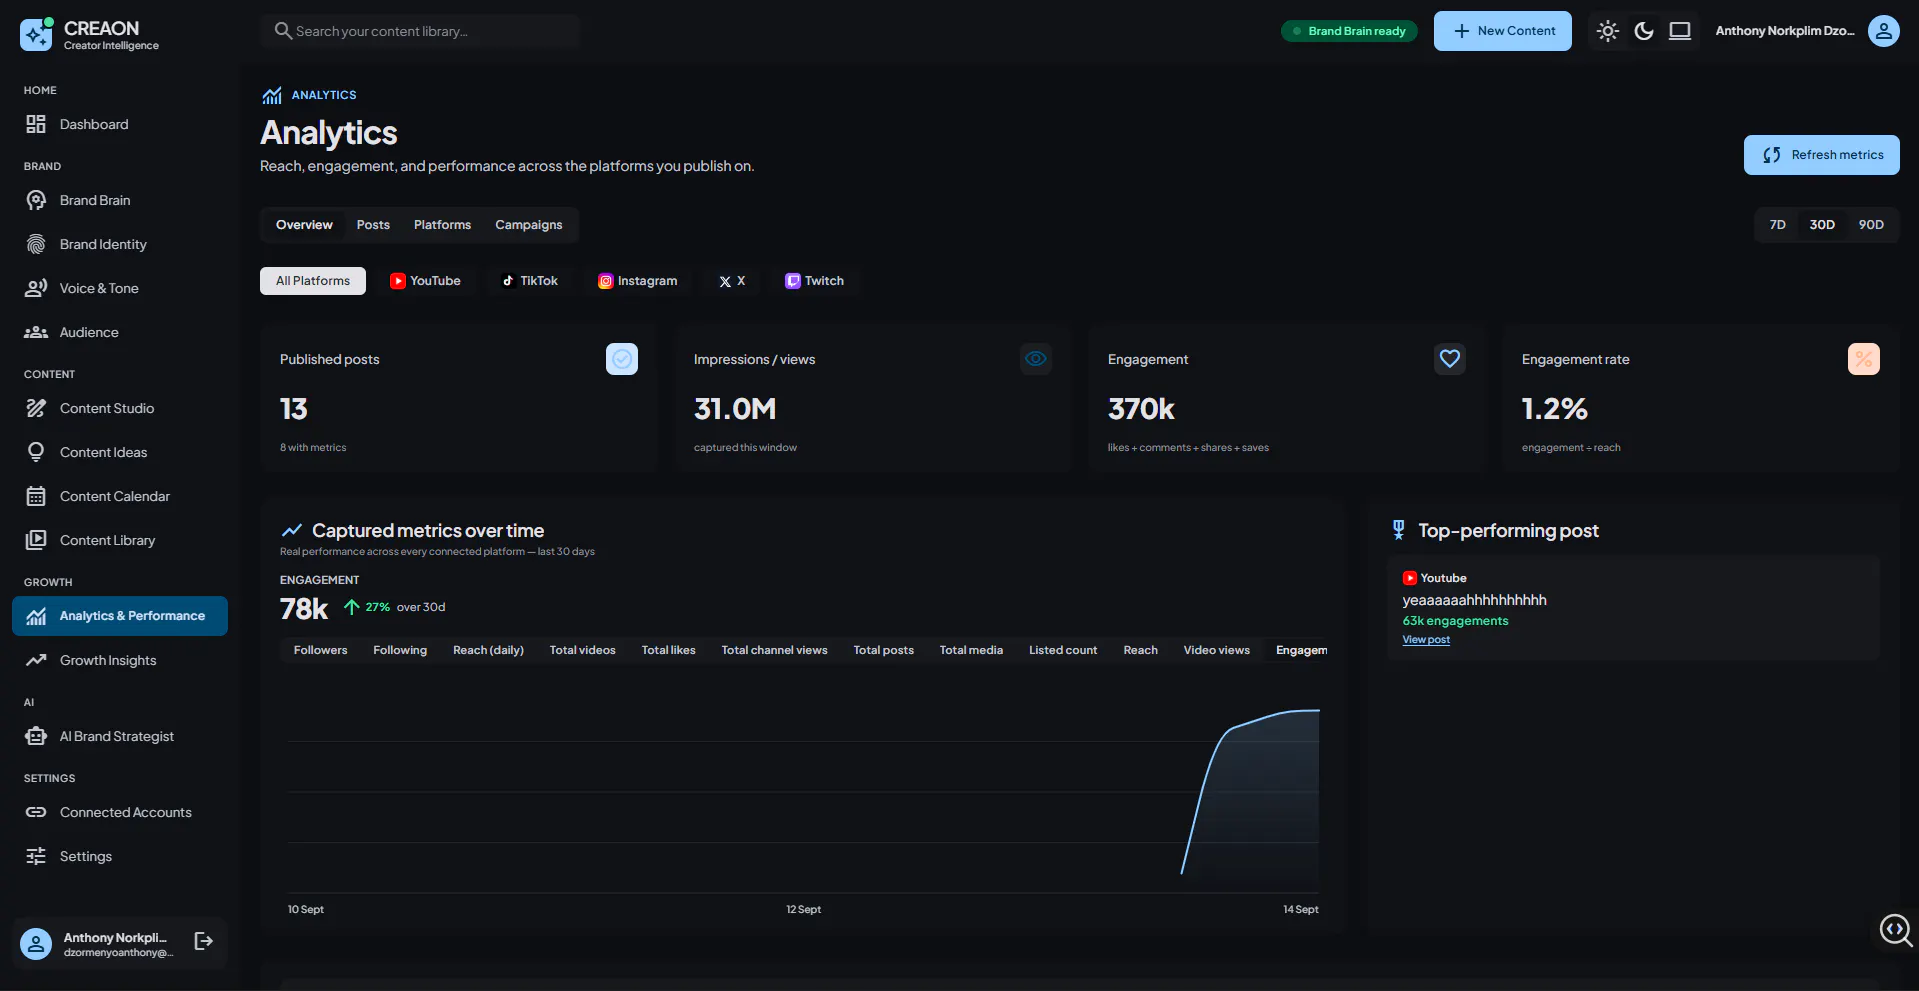
Task: Click the Engagement heart icon
Action: 1450,359
